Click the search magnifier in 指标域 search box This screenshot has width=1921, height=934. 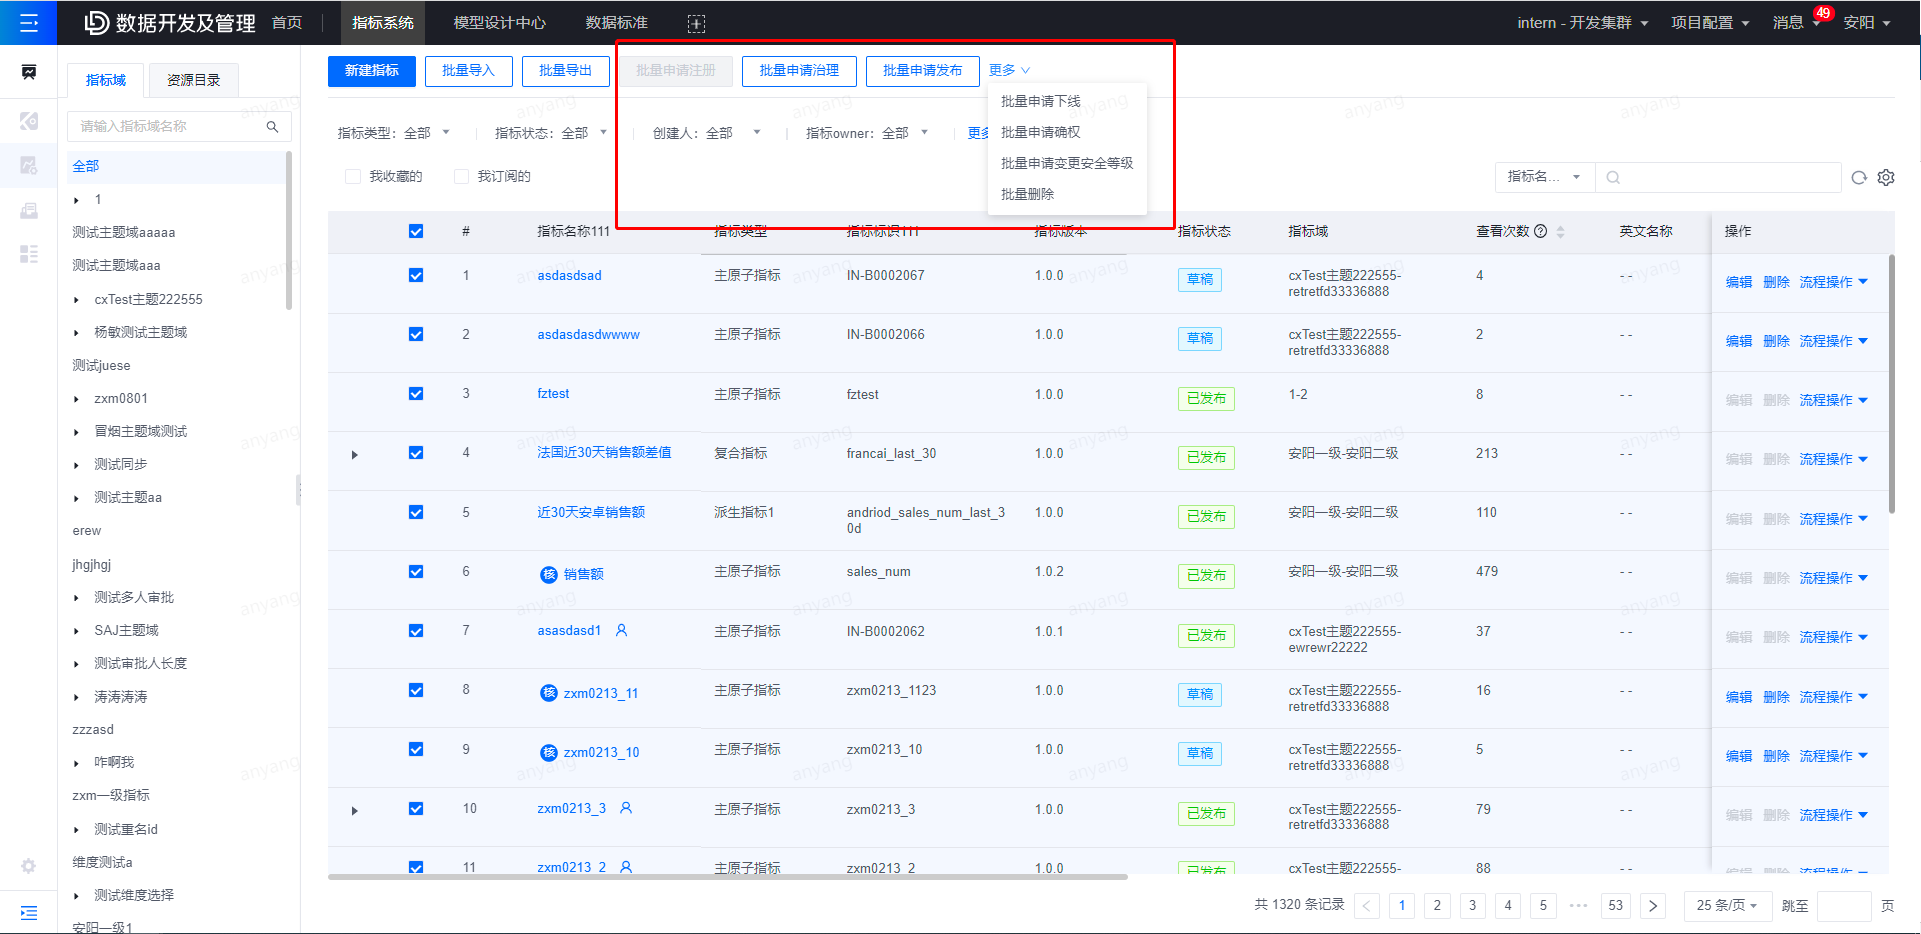[x=272, y=126]
